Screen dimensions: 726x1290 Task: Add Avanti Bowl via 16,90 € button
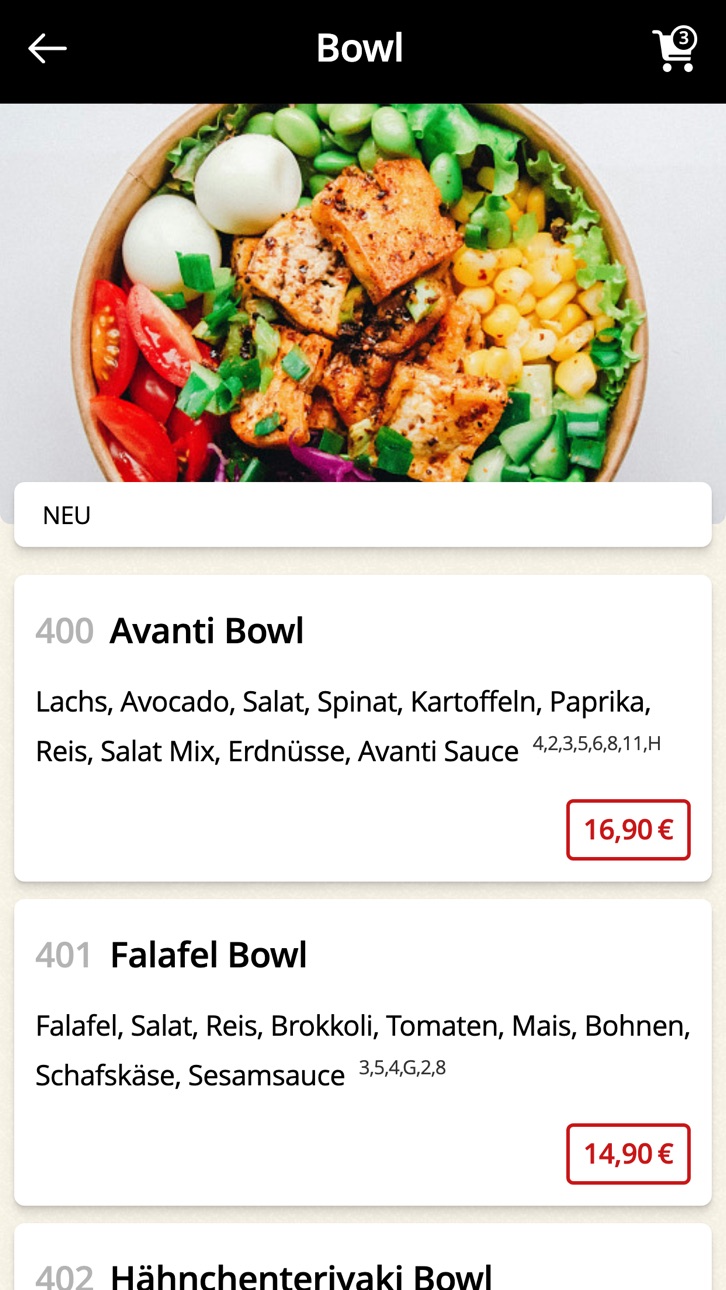coord(628,830)
